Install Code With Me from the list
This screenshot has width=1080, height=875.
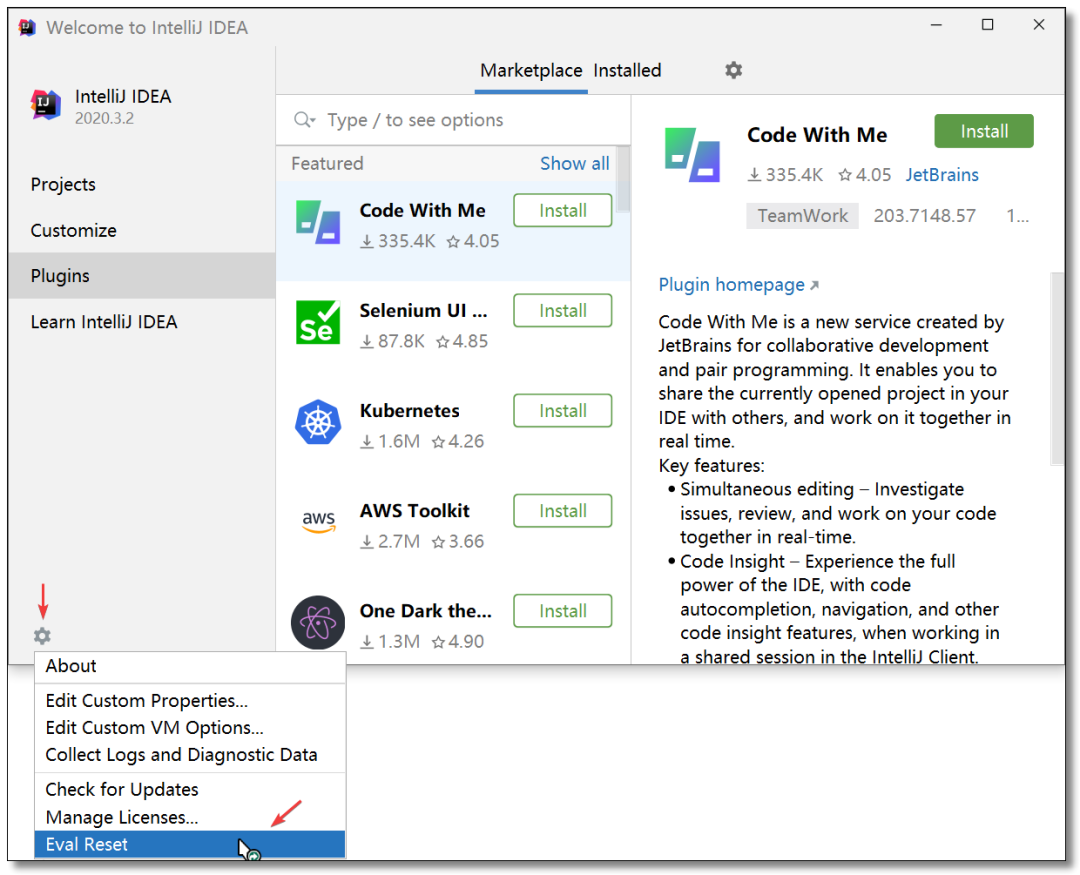pyautogui.click(x=563, y=210)
